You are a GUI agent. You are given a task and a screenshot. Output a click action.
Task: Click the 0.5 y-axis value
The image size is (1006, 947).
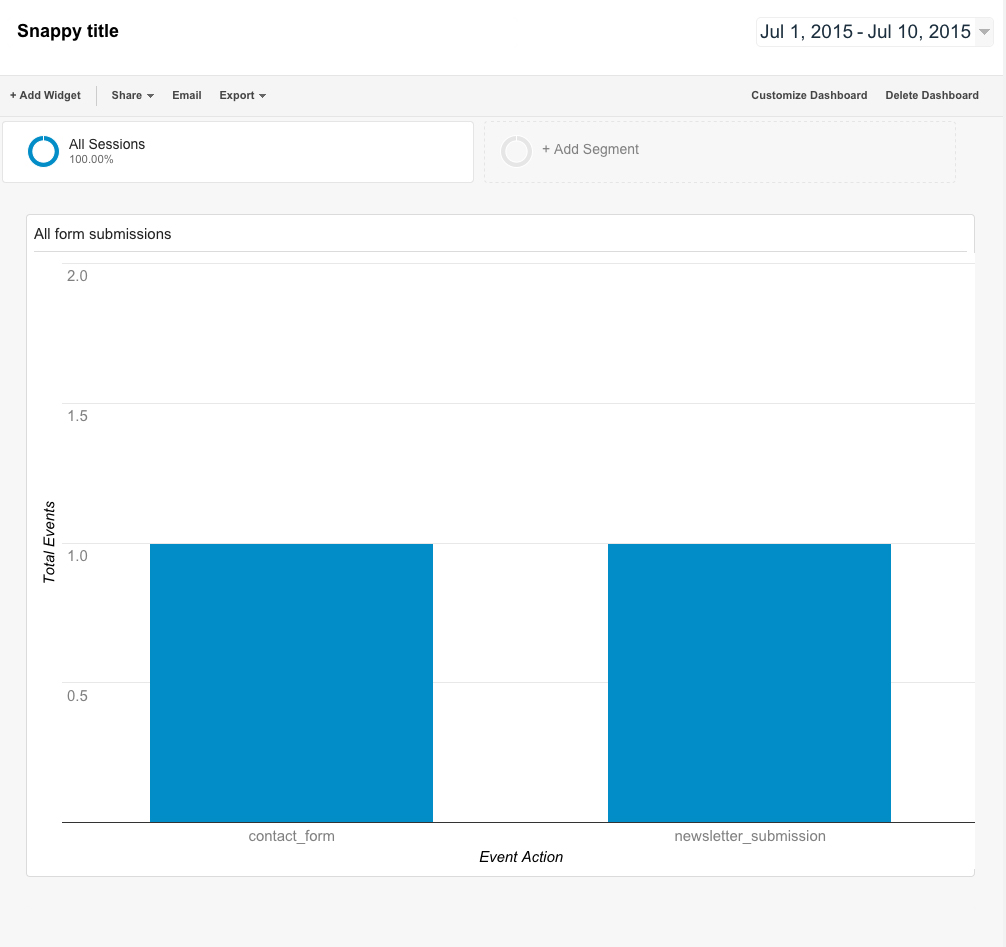pos(77,695)
